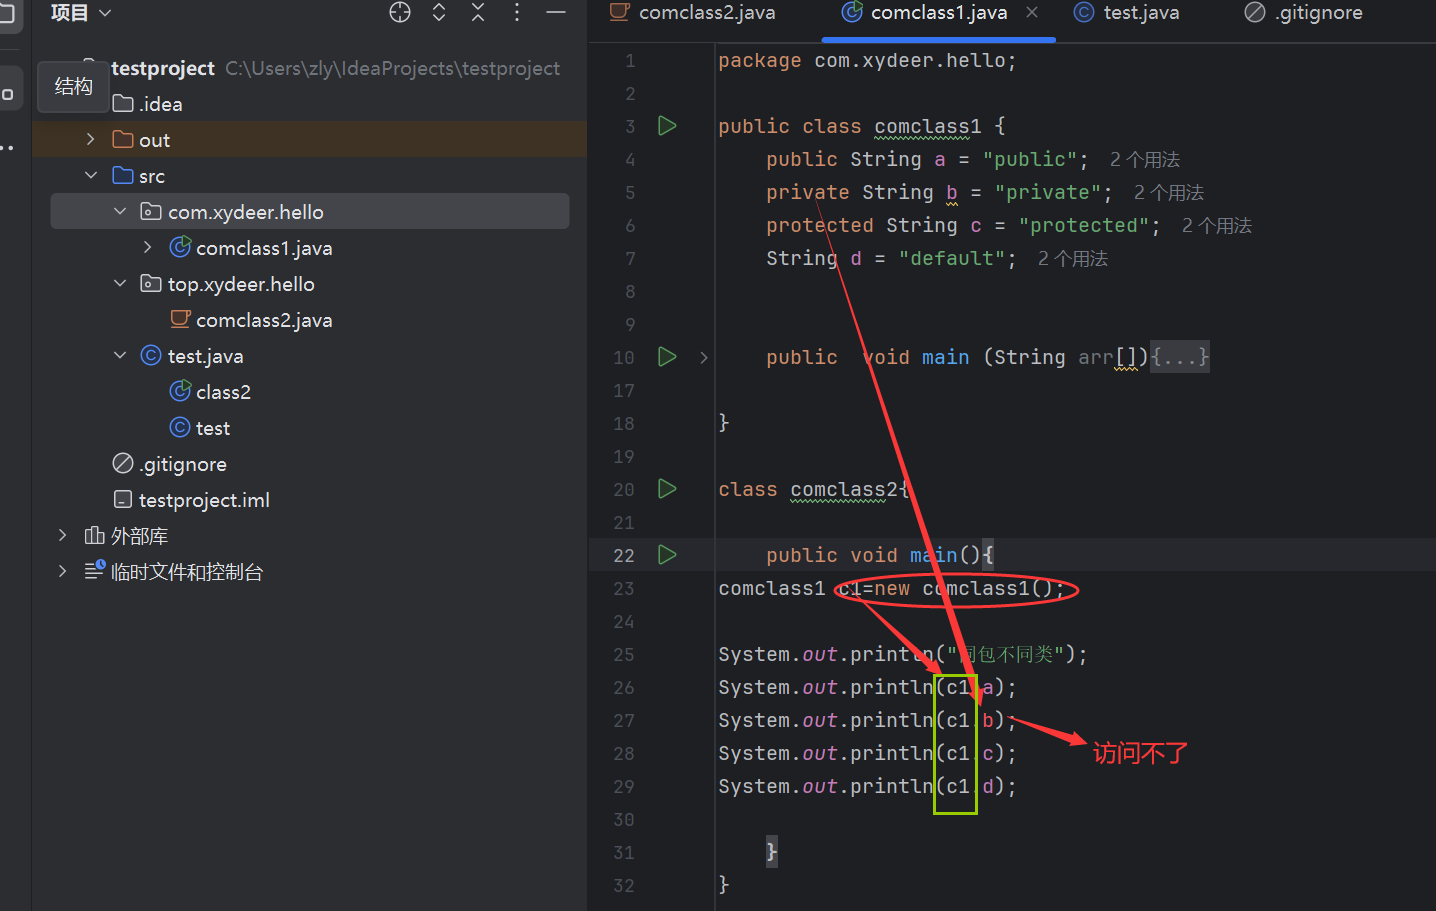The width and height of the screenshot is (1436, 911).
Task: Unfold the collapsed main method at line 10
Action: pyautogui.click(x=704, y=358)
